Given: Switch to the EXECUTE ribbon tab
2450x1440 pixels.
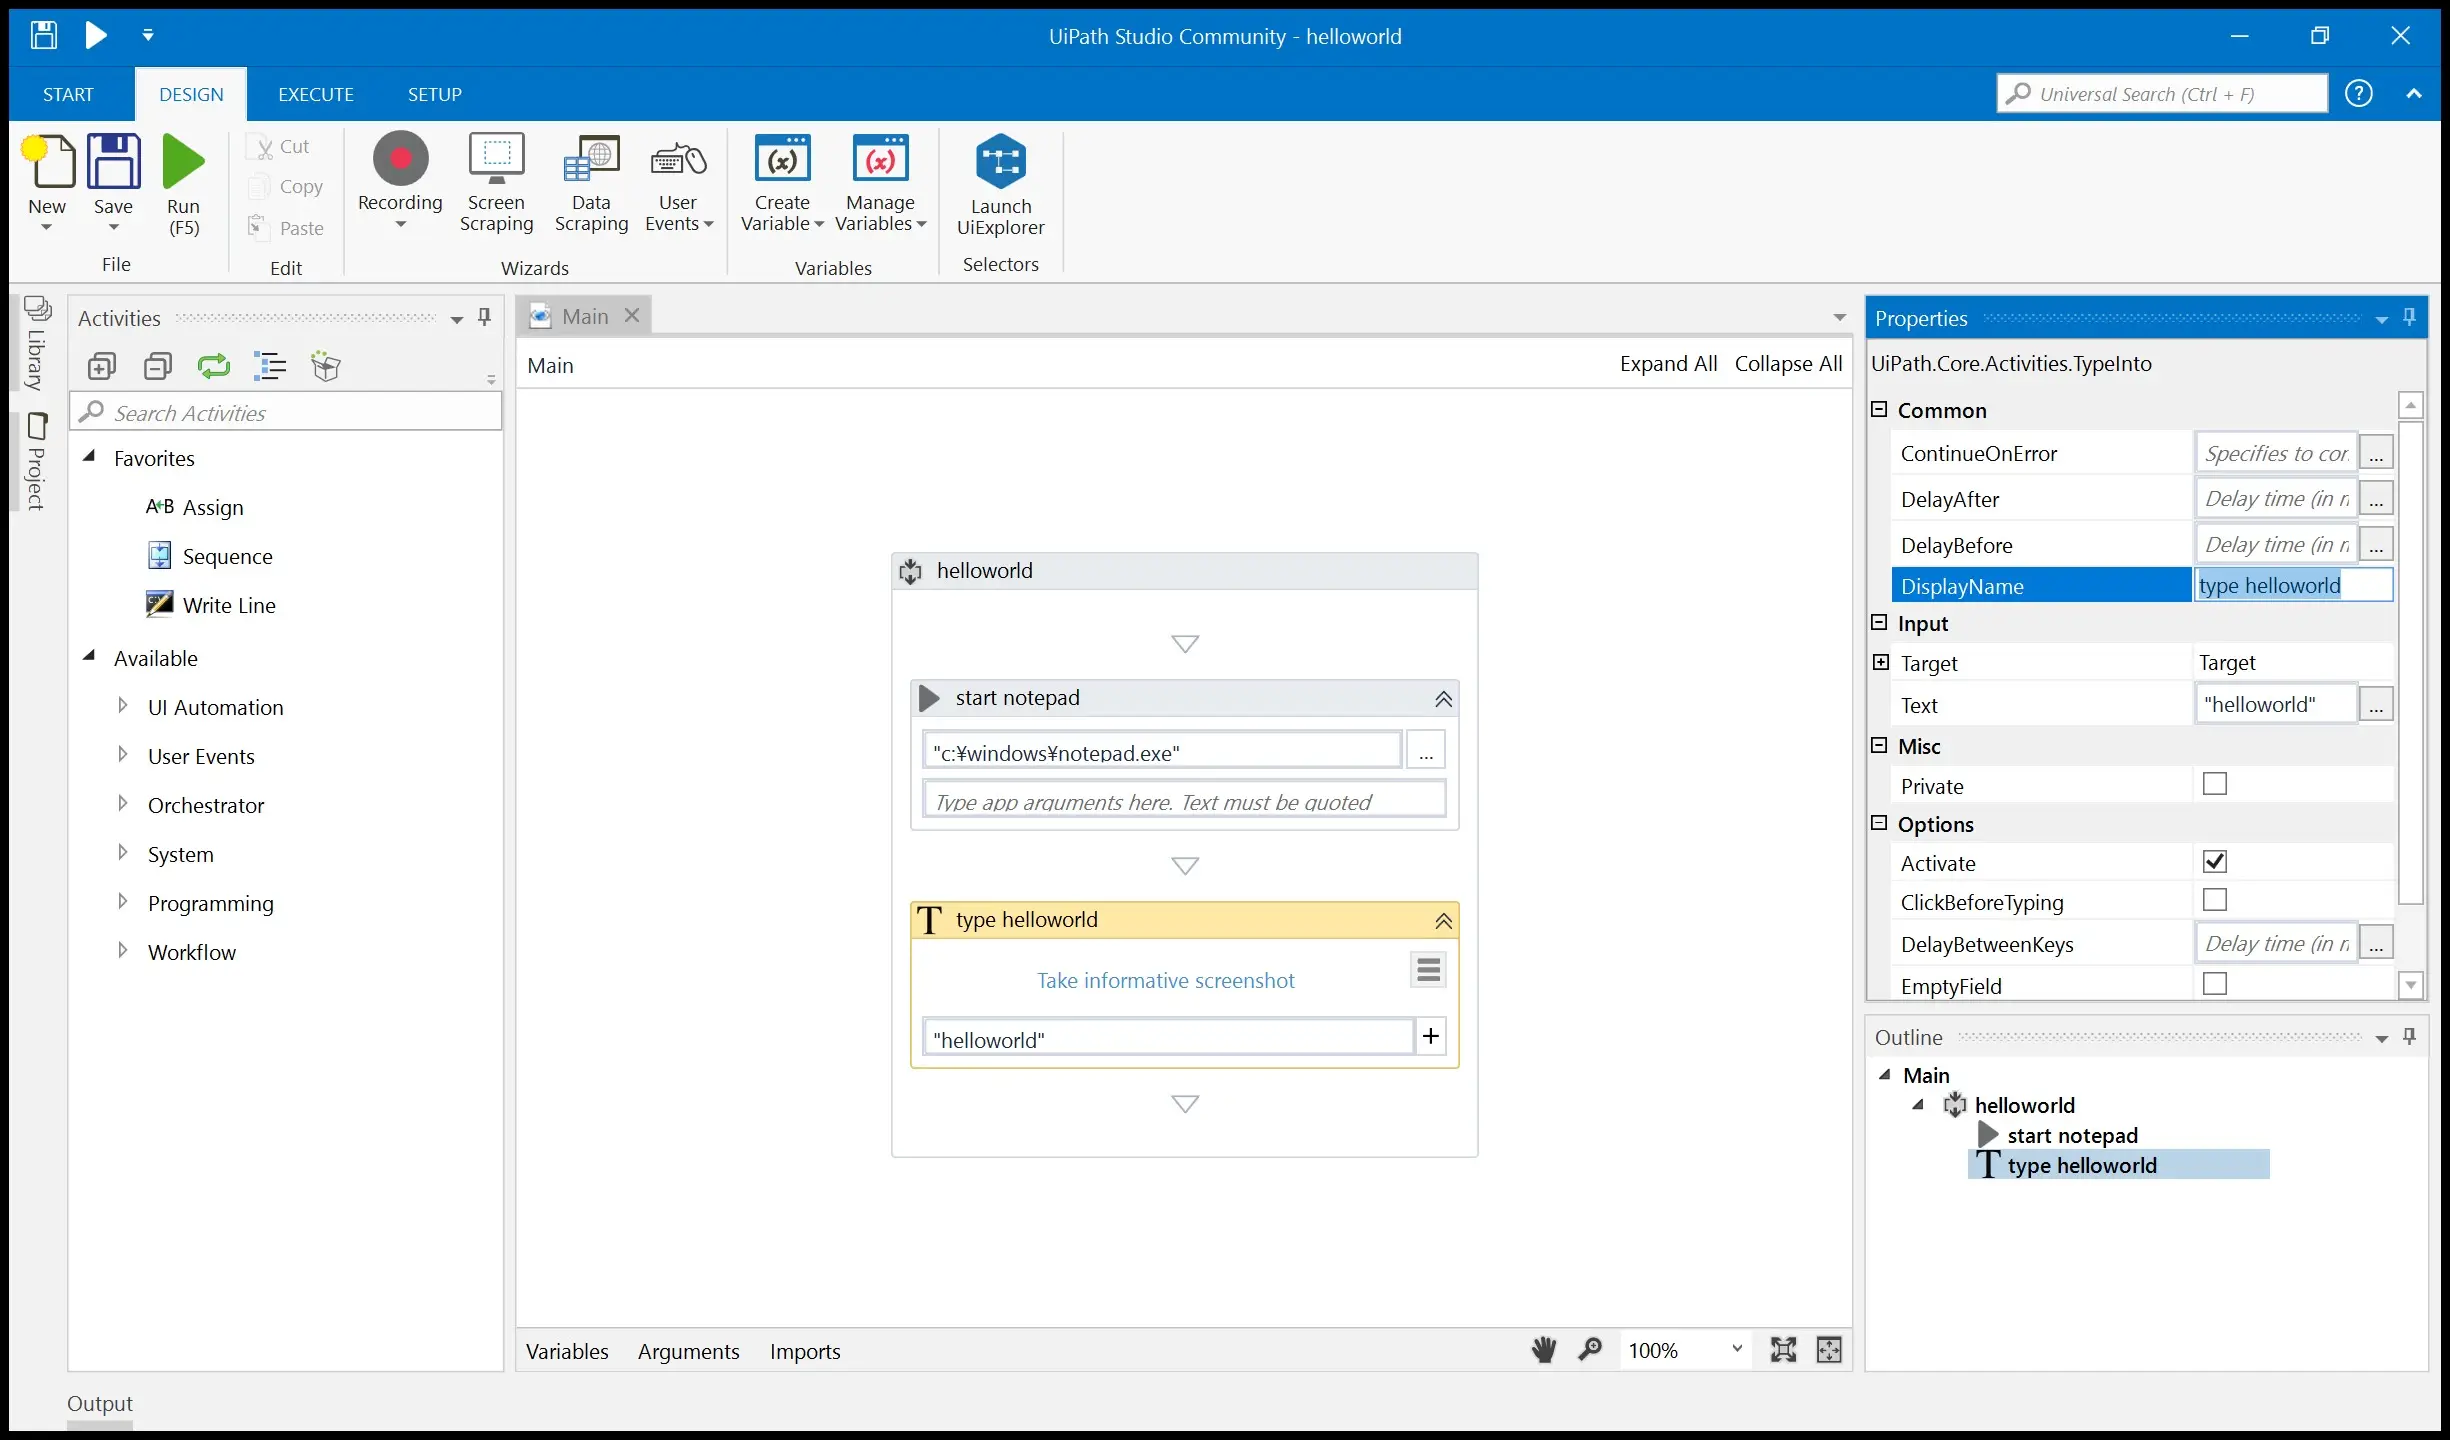Looking at the screenshot, I should (316, 94).
